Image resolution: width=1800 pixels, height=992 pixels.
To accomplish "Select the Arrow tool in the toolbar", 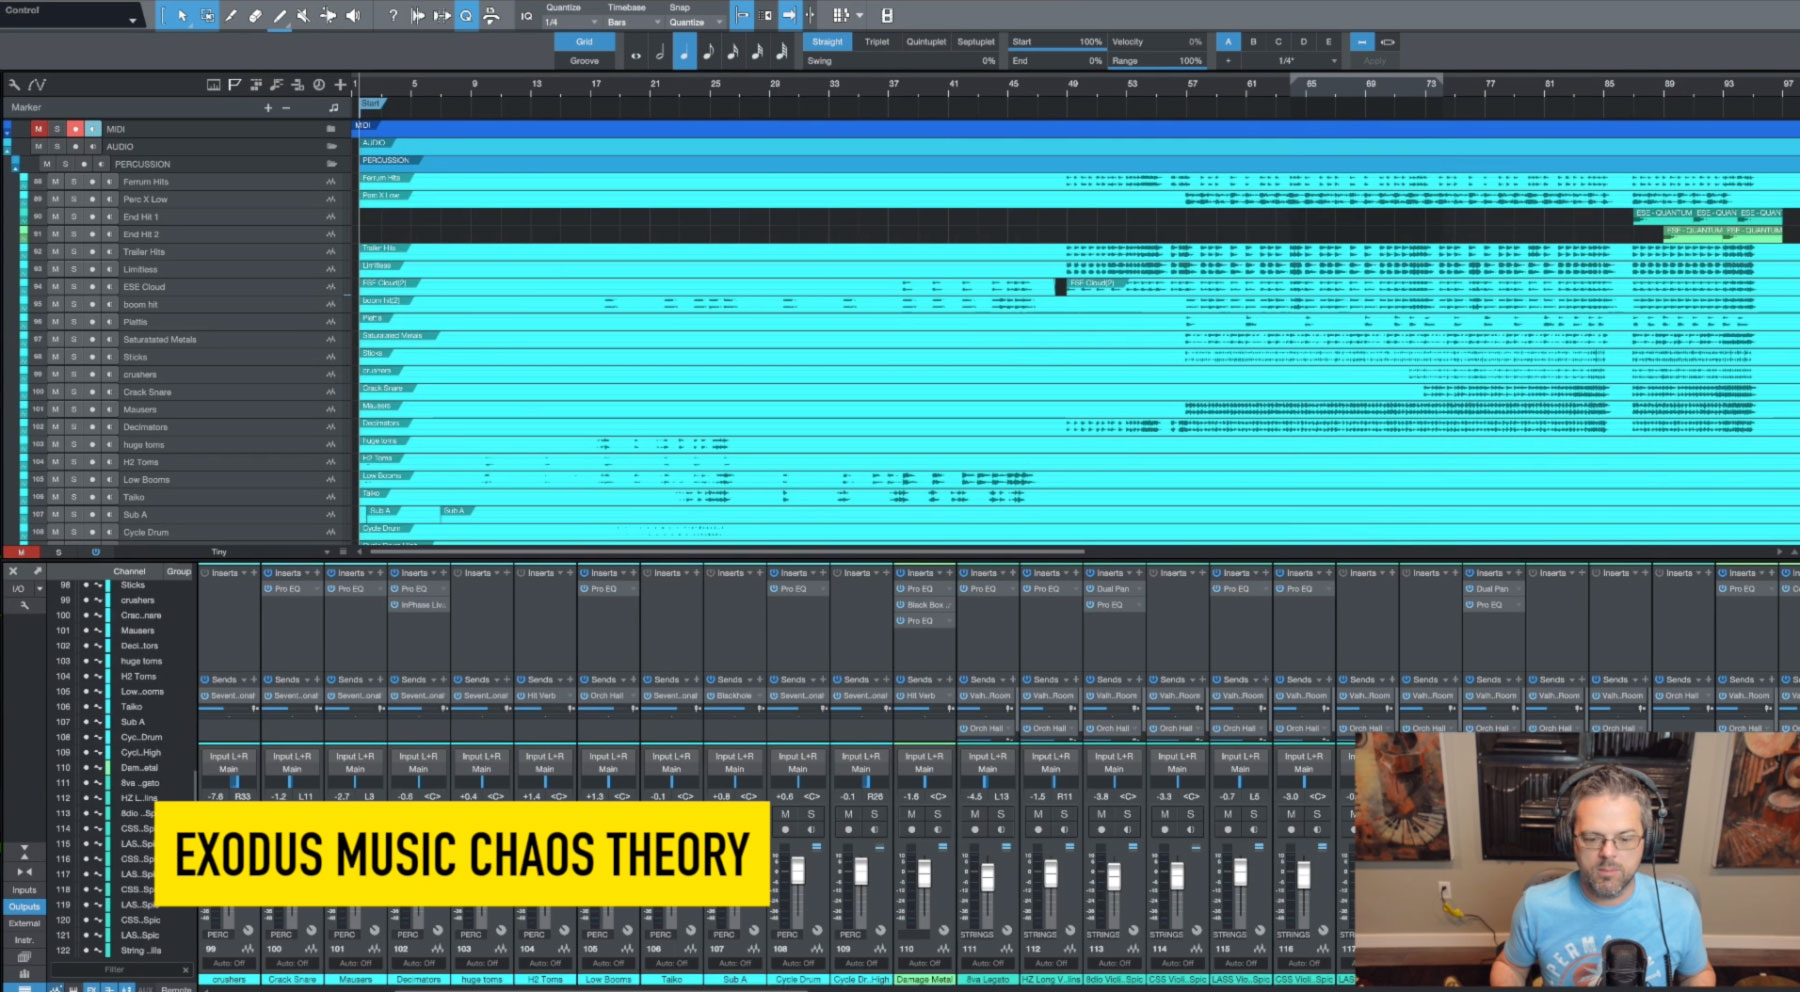I will (x=183, y=15).
